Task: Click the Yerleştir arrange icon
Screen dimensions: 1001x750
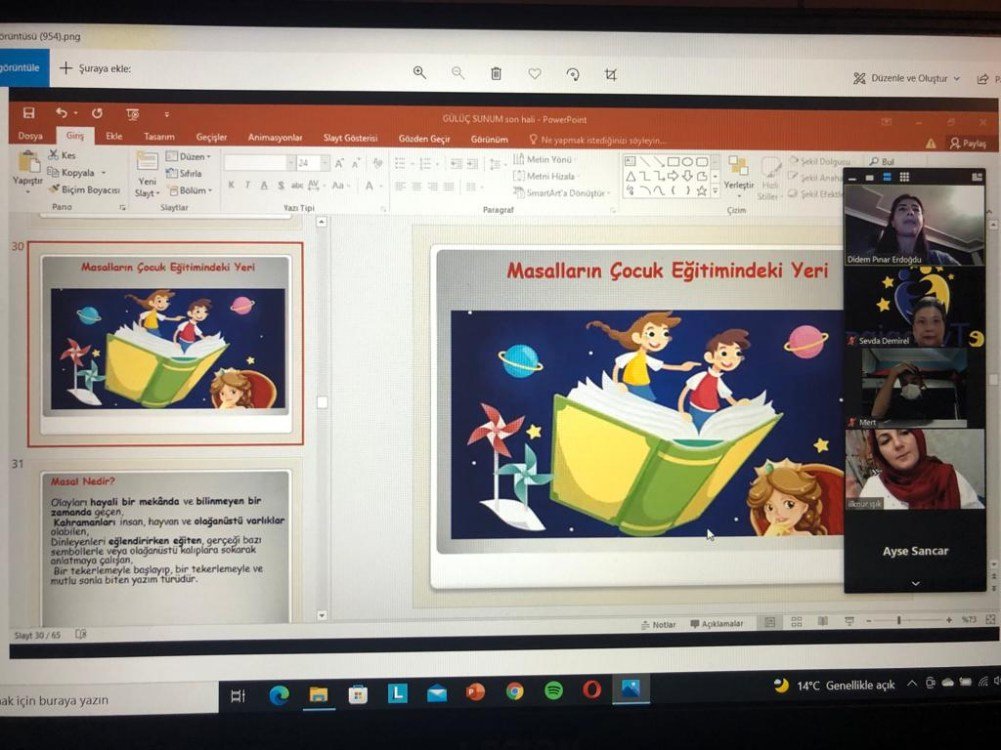Action: click(738, 170)
